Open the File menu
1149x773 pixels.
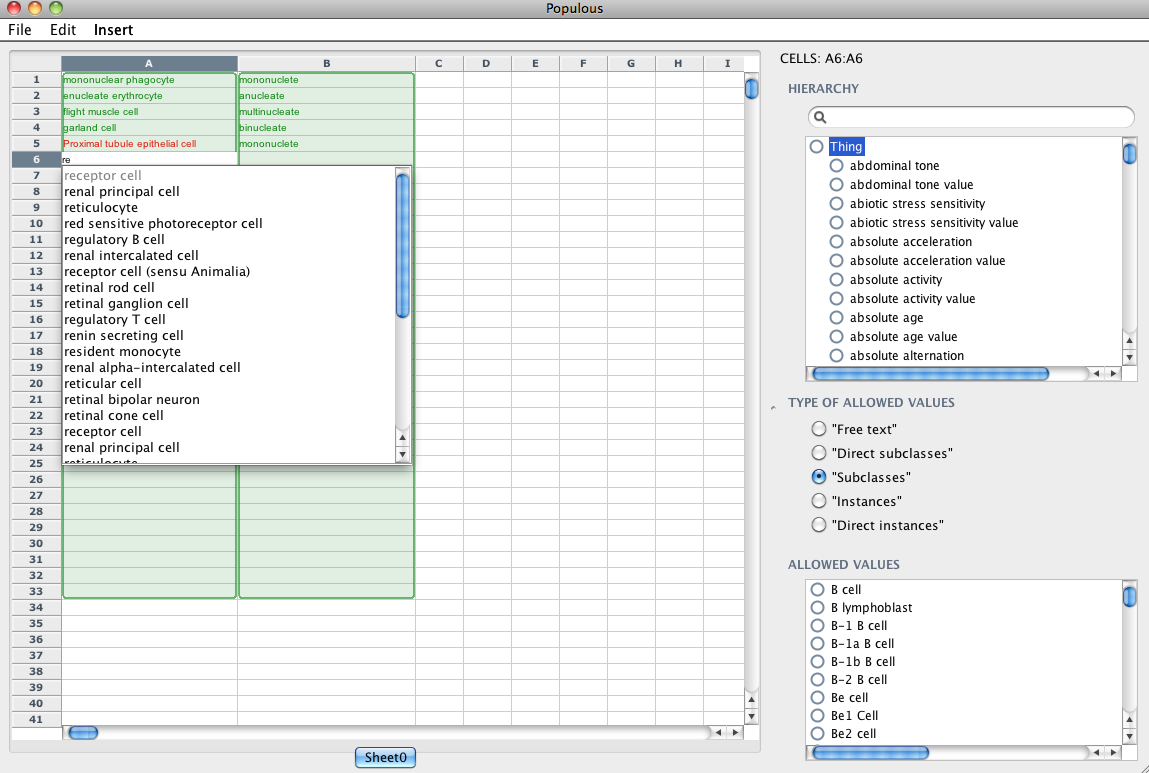pos(20,30)
